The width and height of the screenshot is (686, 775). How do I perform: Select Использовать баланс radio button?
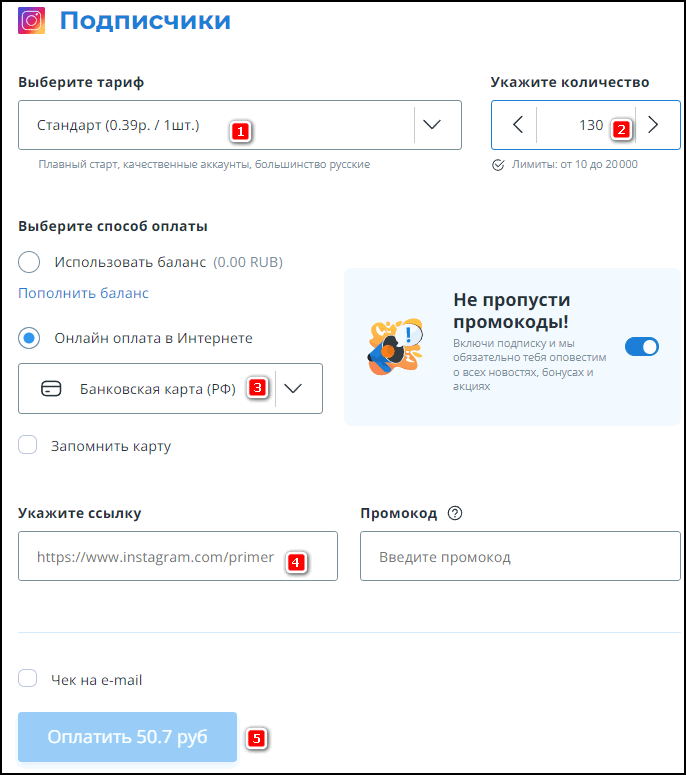point(29,261)
